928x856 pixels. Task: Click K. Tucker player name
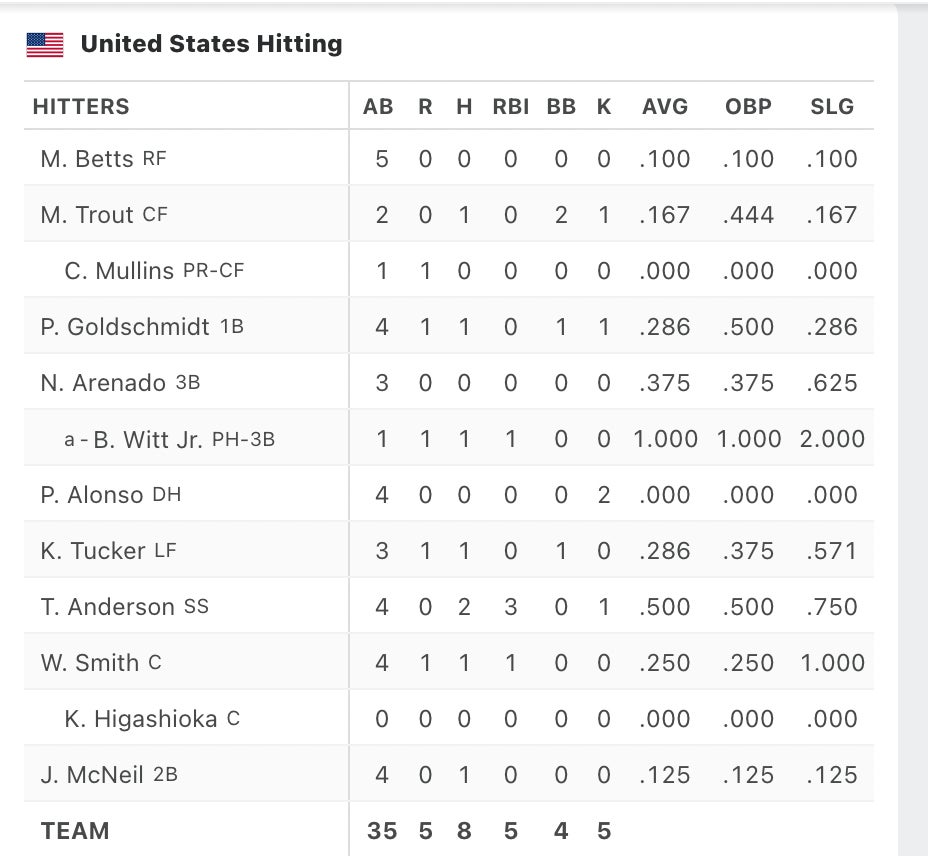coord(94,551)
